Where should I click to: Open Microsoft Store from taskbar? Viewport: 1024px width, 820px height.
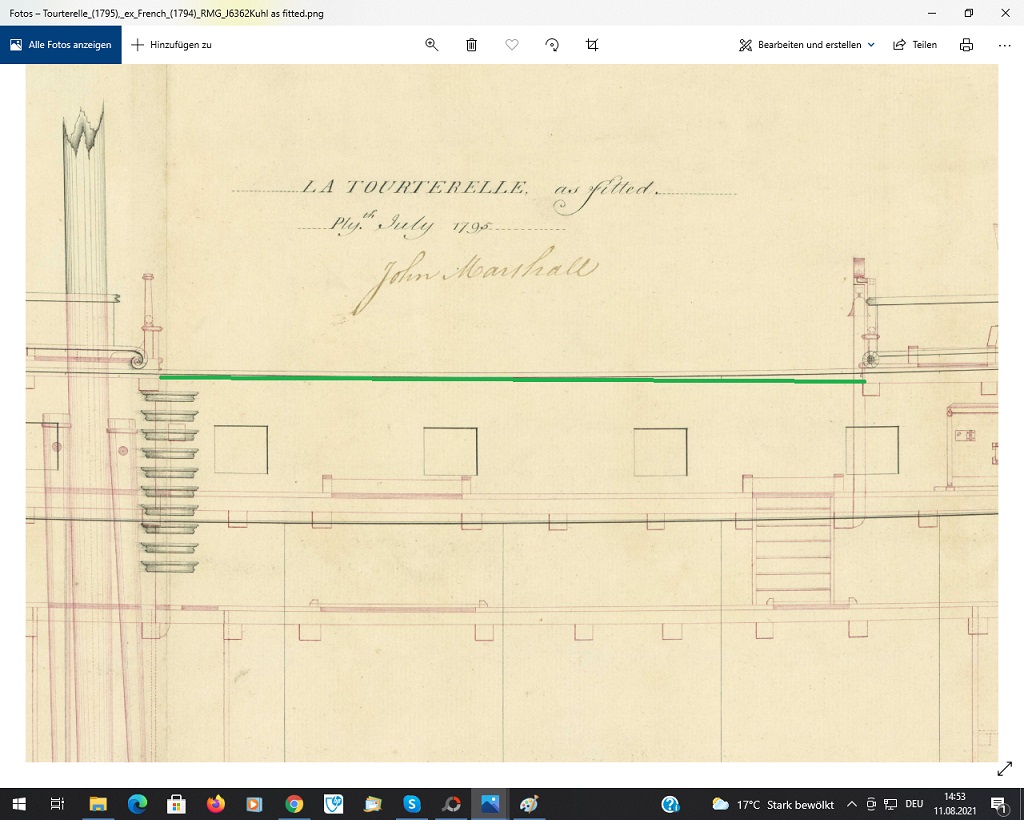coord(176,804)
